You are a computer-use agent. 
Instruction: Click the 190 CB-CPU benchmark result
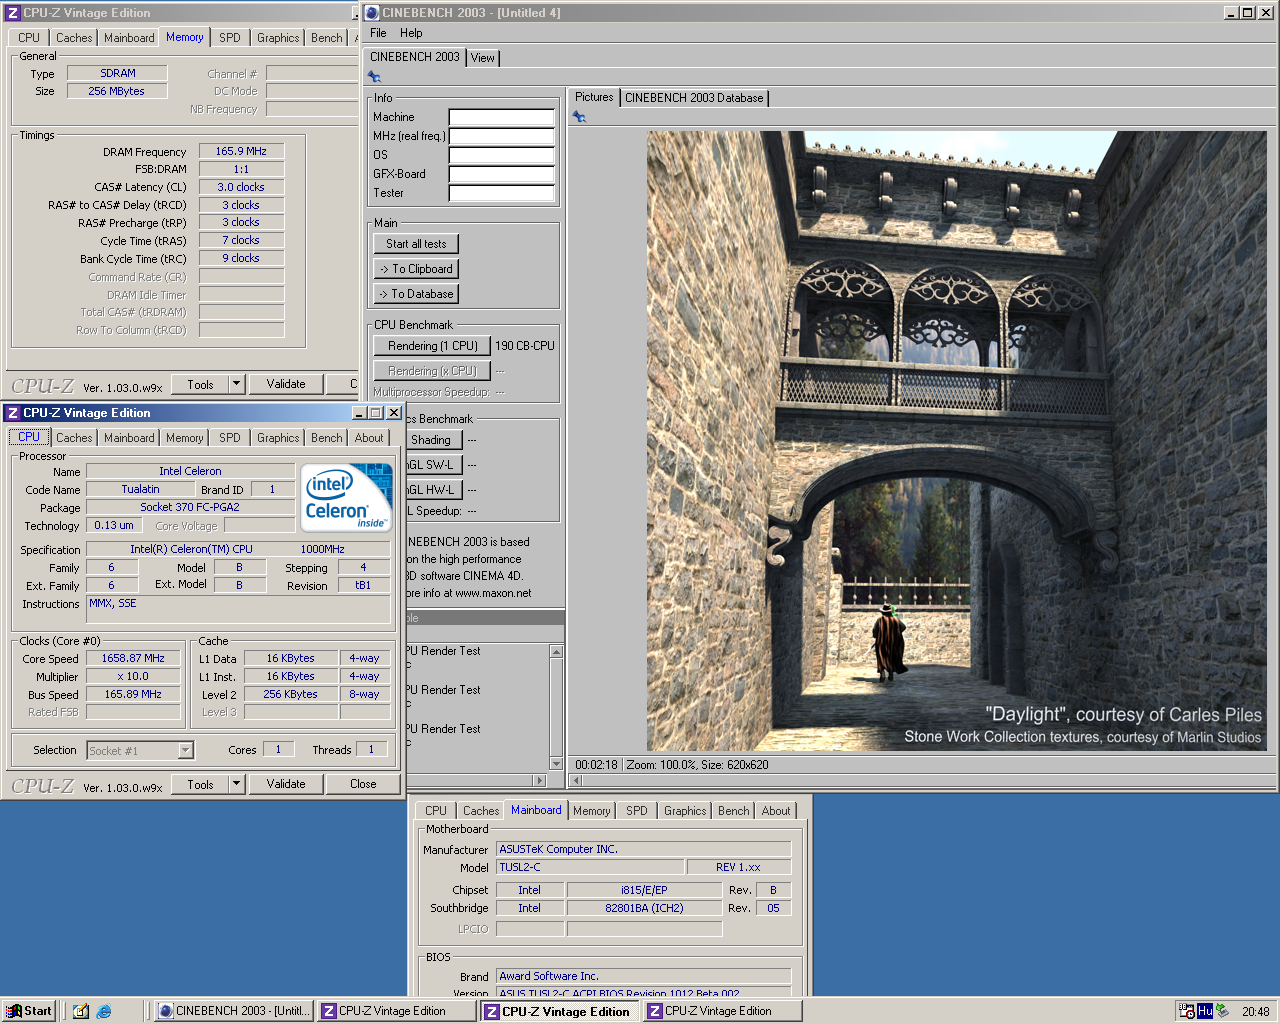pos(525,346)
